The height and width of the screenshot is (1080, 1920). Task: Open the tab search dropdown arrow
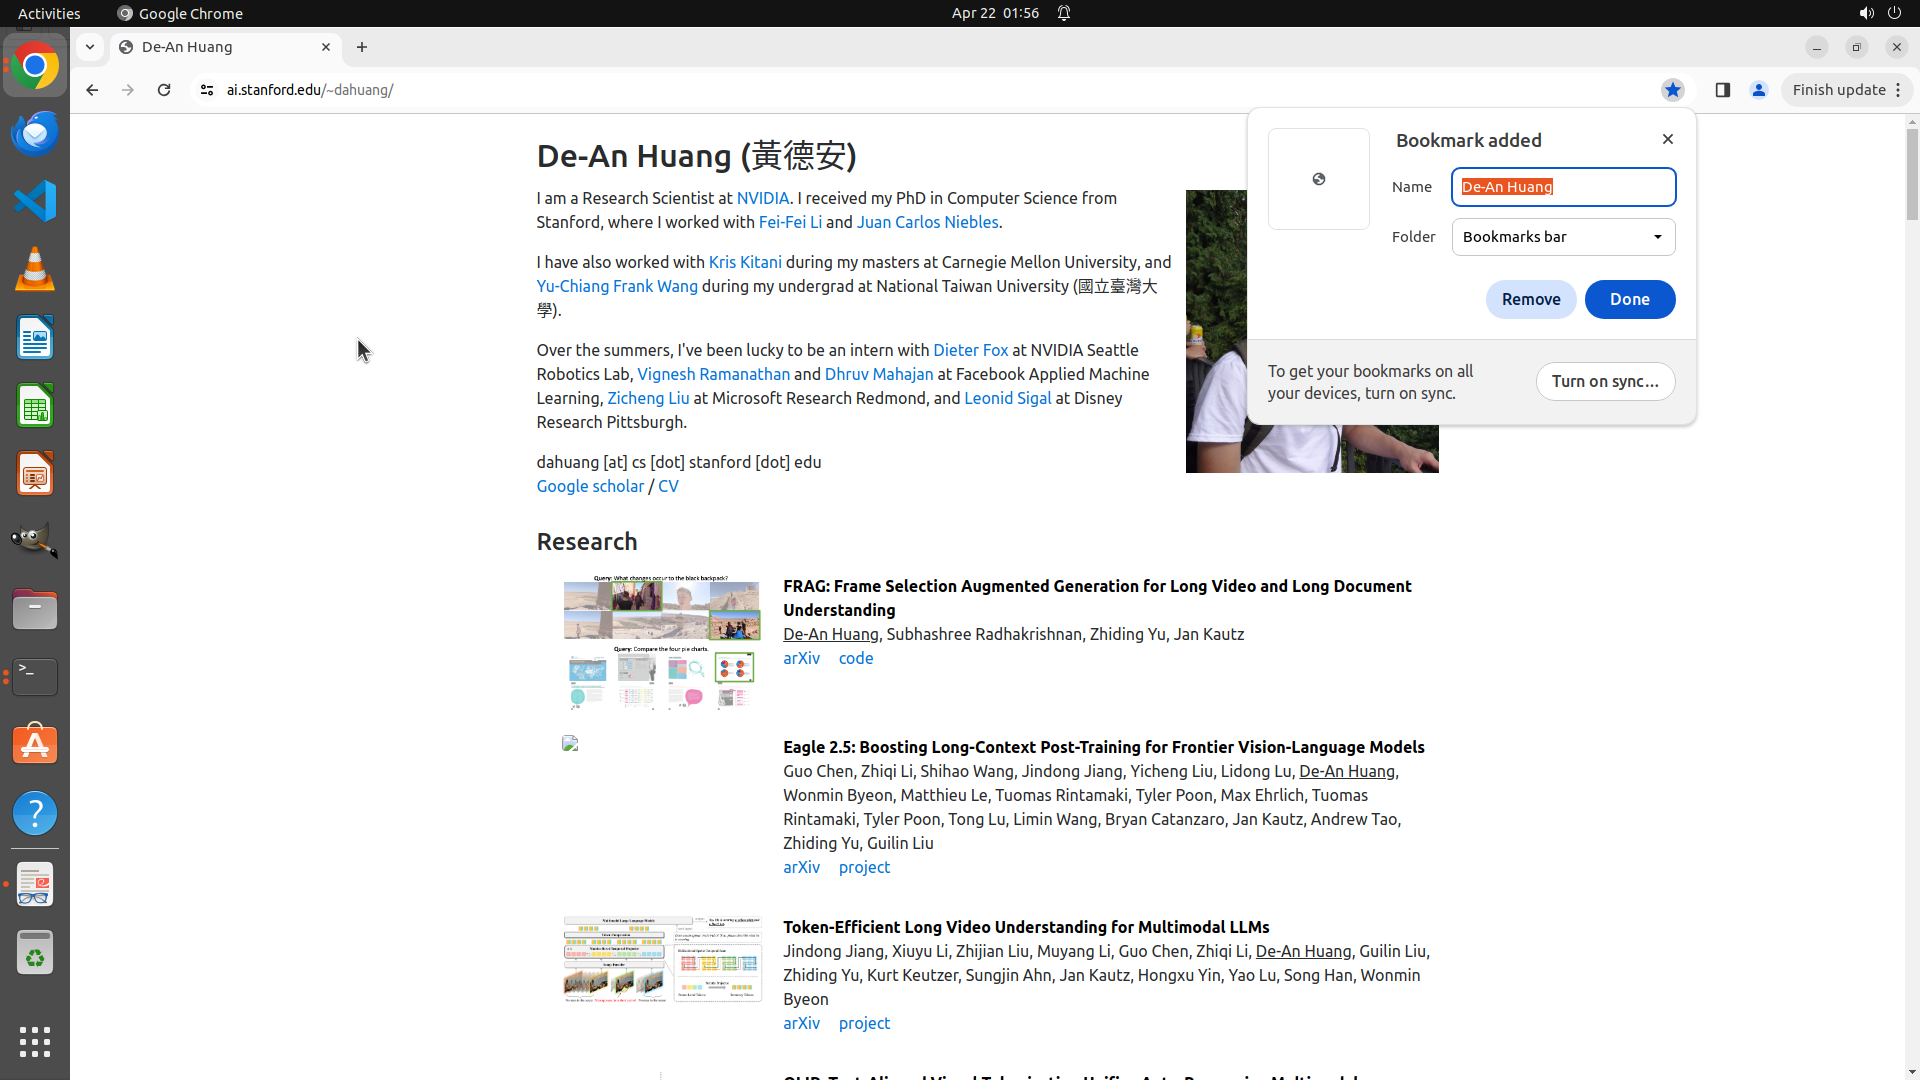pos(90,47)
